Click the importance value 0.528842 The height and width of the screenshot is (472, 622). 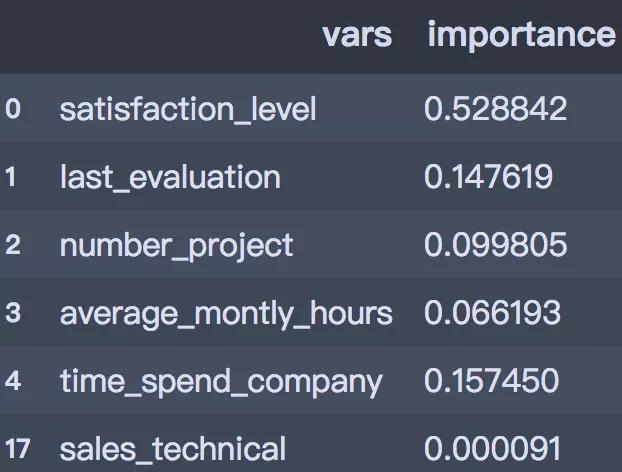[495, 109]
